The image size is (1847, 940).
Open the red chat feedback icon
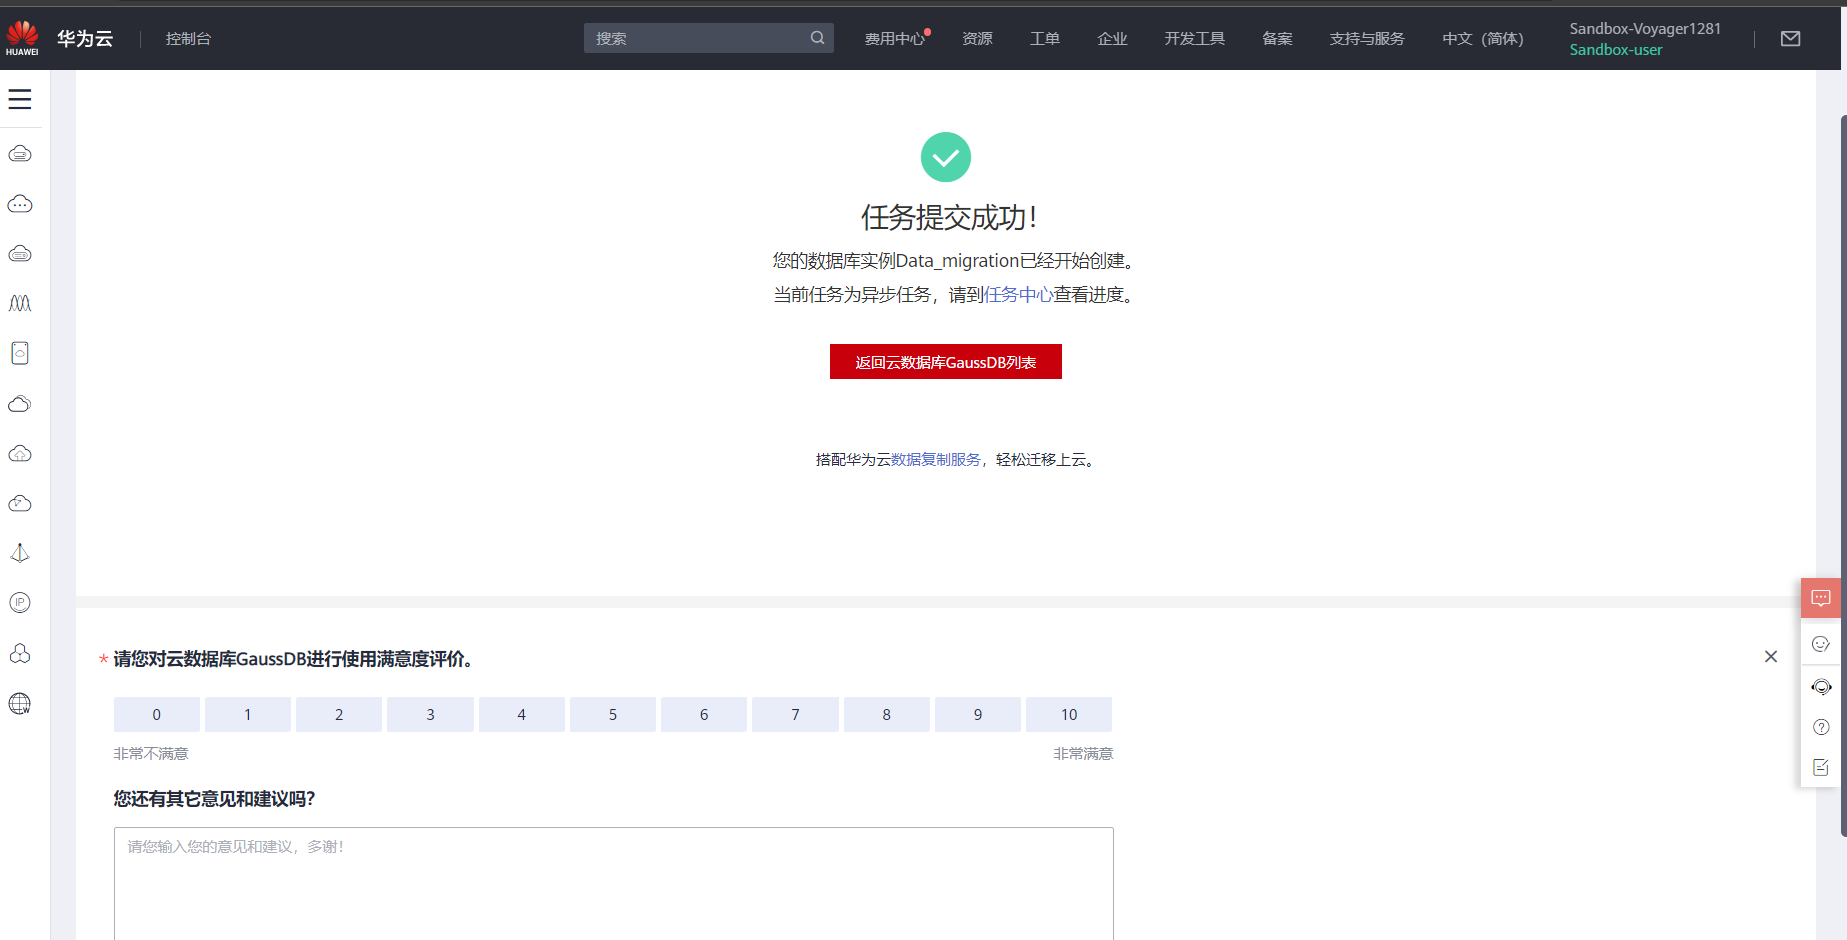point(1820,598)
